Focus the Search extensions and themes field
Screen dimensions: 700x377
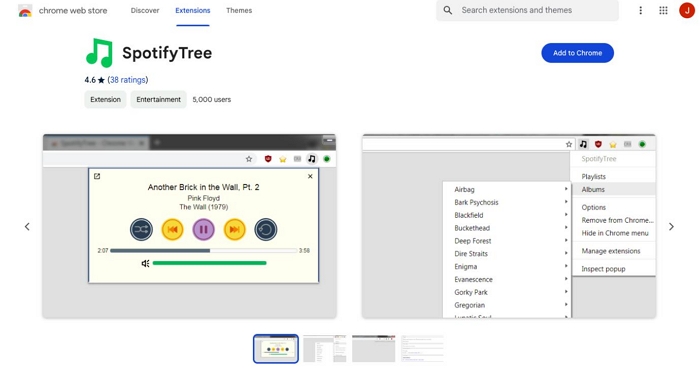pos(527,10)
